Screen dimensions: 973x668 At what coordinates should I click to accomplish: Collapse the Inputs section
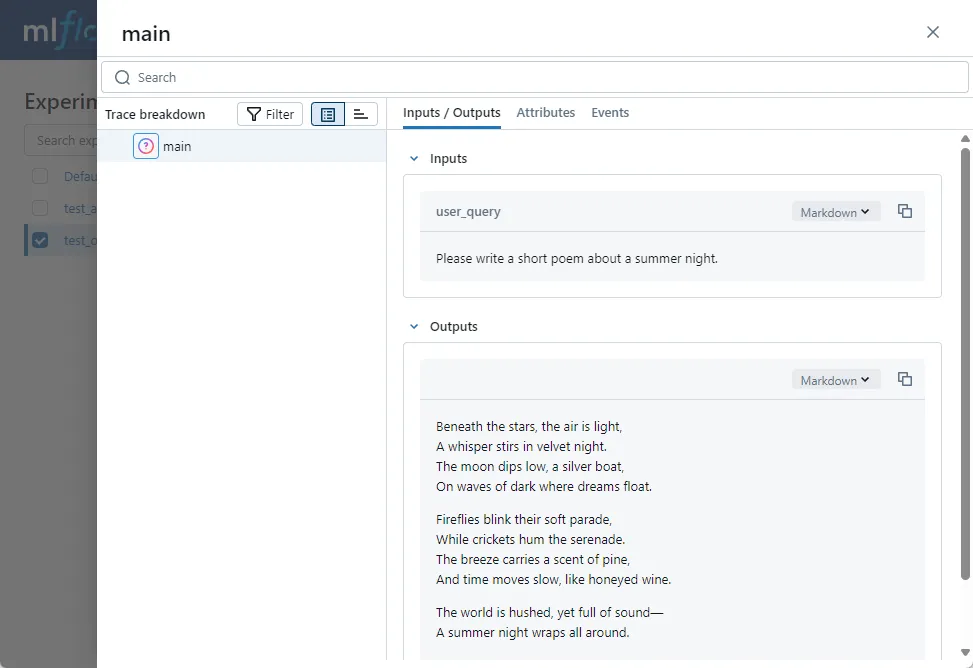(413, 158)
